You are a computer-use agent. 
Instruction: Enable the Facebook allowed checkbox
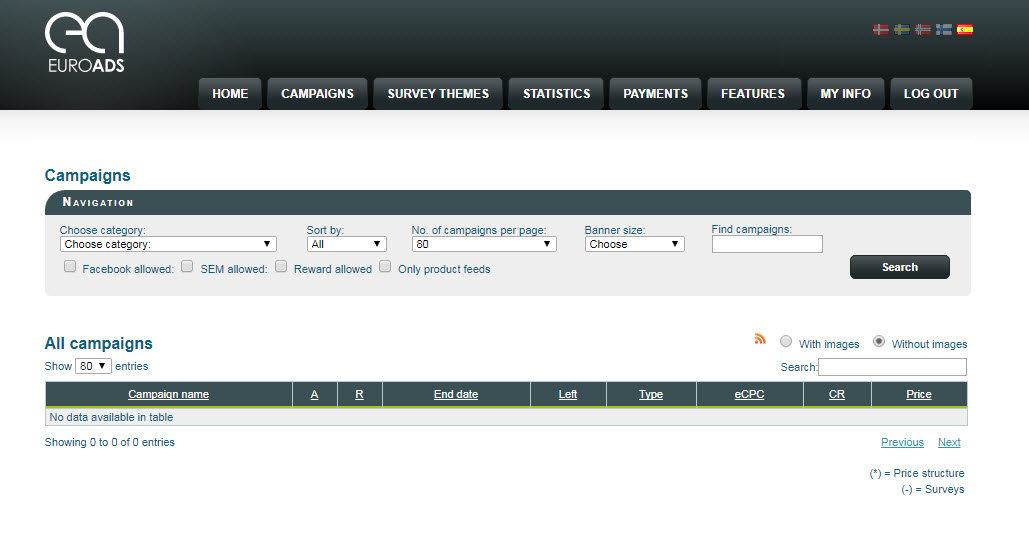click(x=70, y=267)
